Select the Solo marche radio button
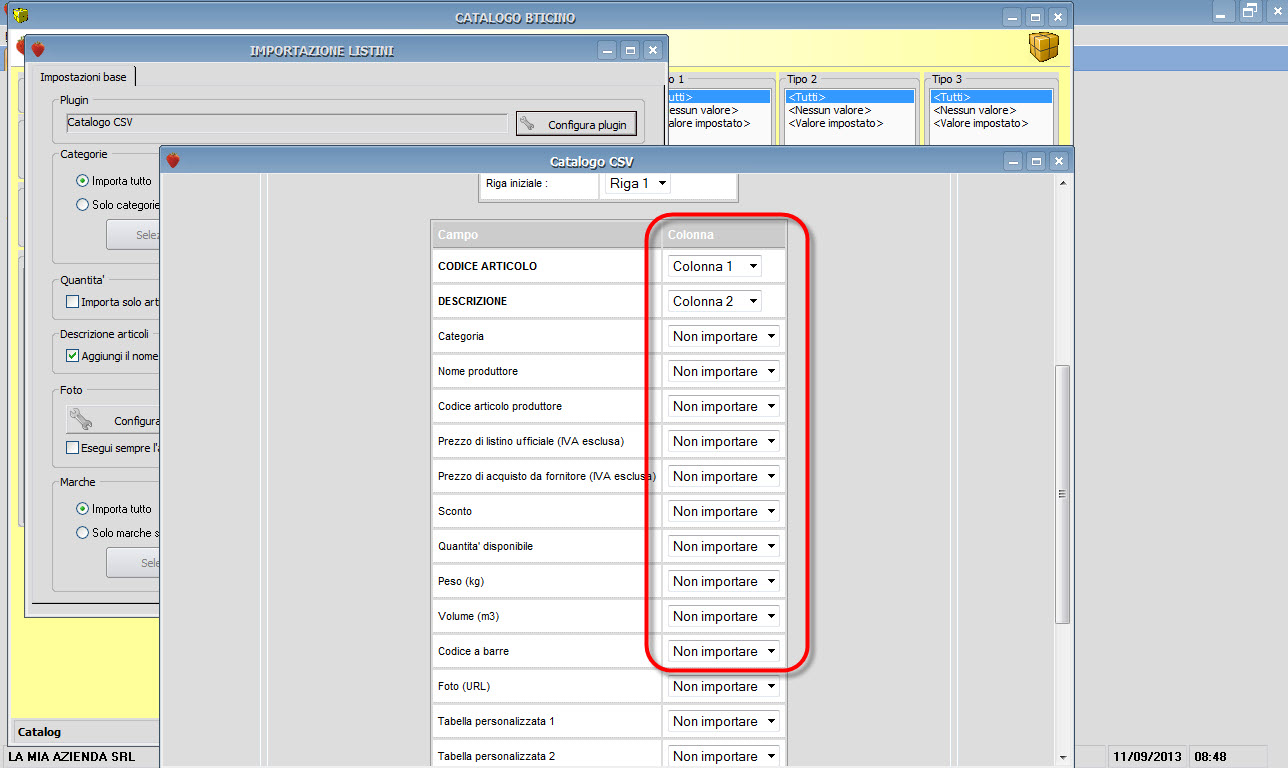 click(x=83, y=532)
